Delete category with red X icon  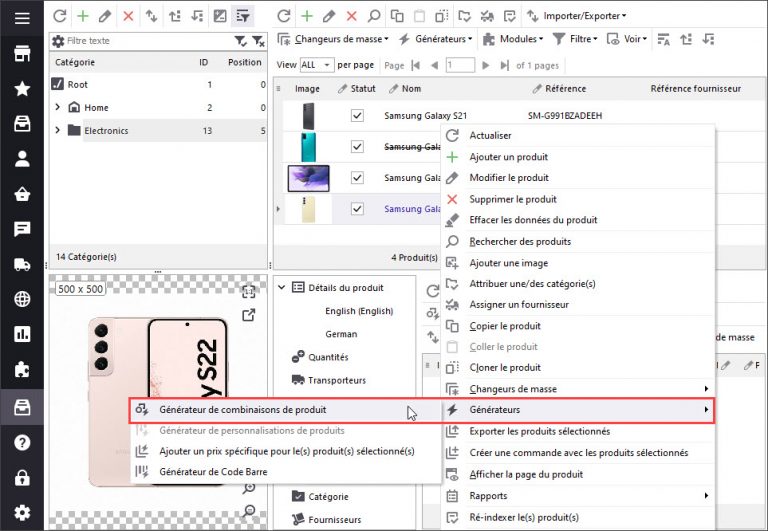coord(128,16)
